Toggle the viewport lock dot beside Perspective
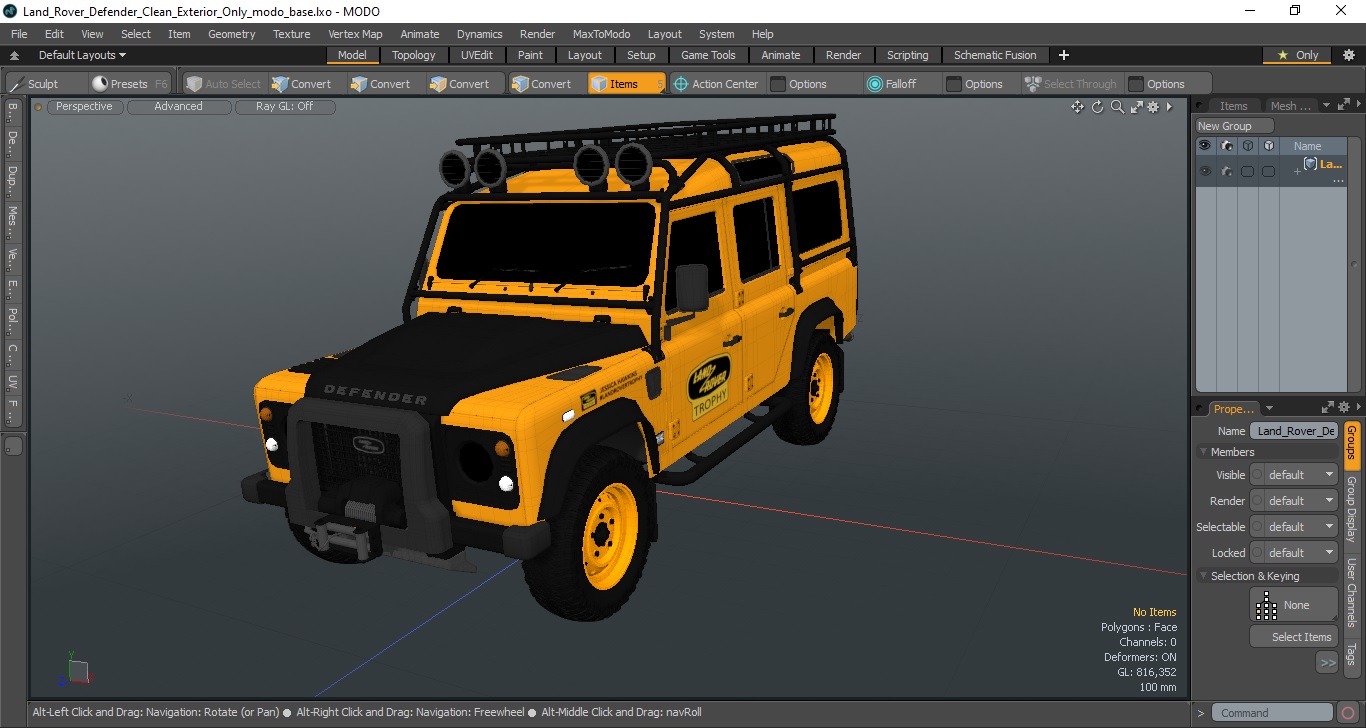Image resolution: width=1366 pixels, height=728 pixels. coord(39,107)
